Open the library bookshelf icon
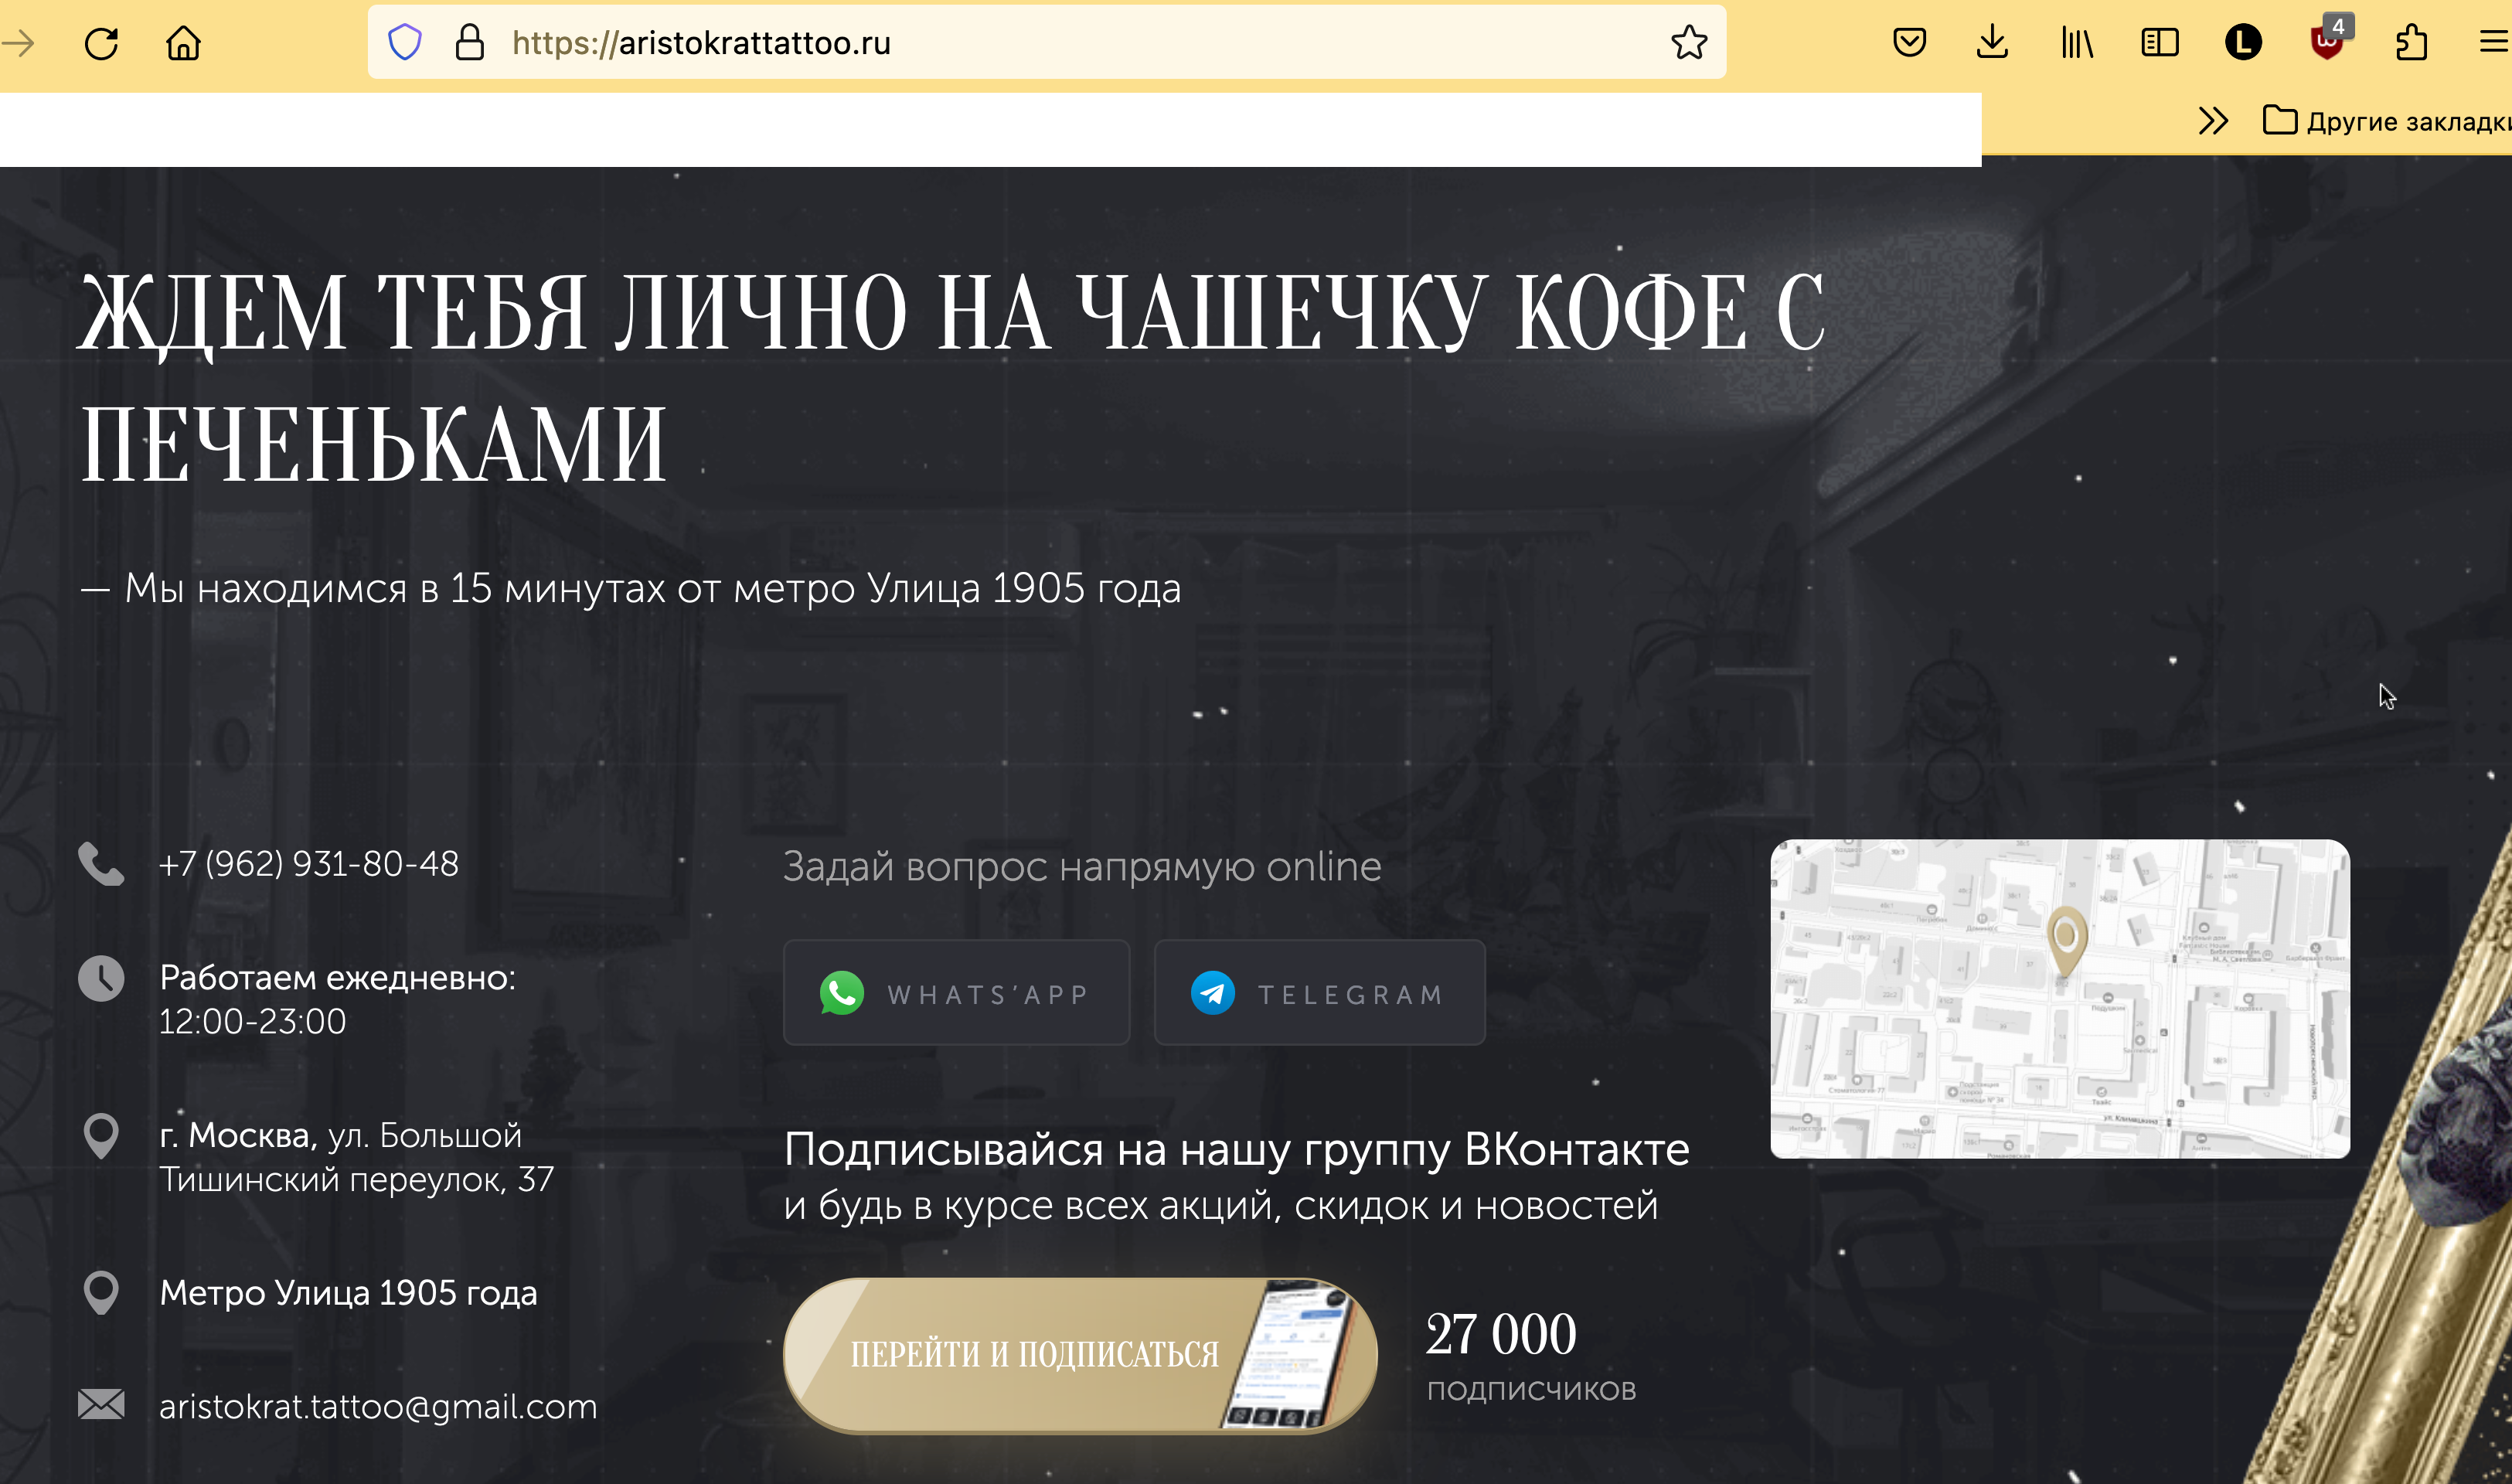 tap(2076, 43)
